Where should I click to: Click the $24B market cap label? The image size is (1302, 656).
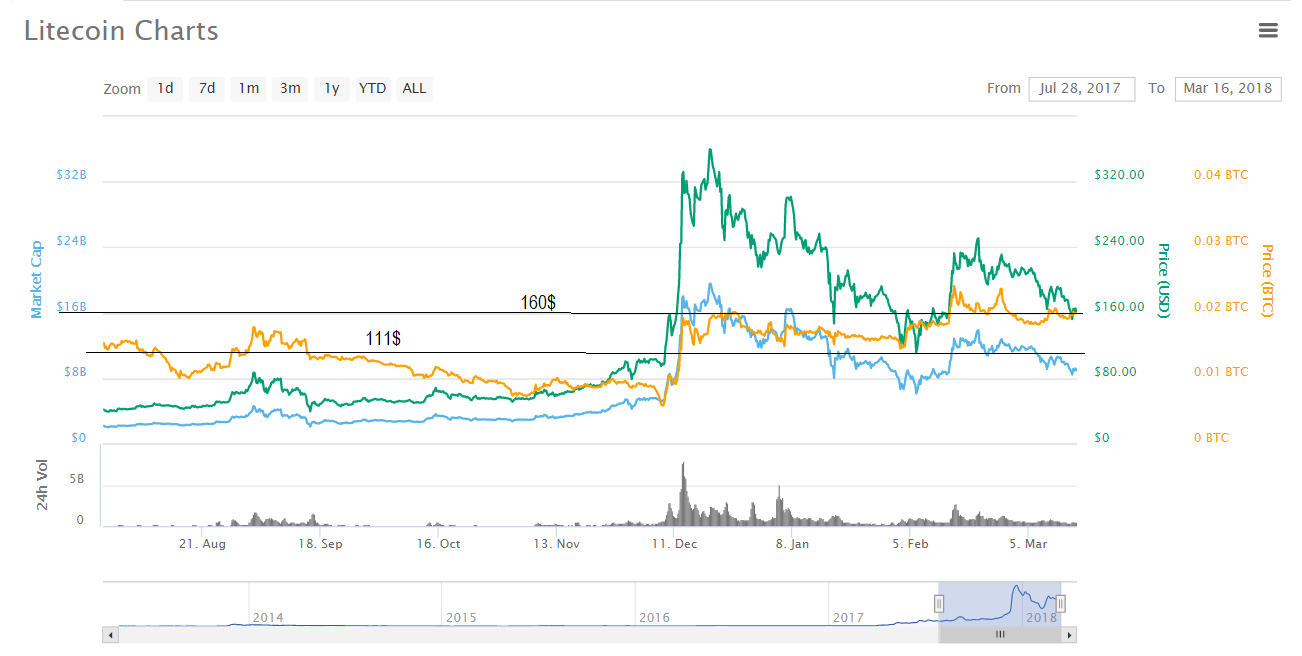tap(72, 241)
